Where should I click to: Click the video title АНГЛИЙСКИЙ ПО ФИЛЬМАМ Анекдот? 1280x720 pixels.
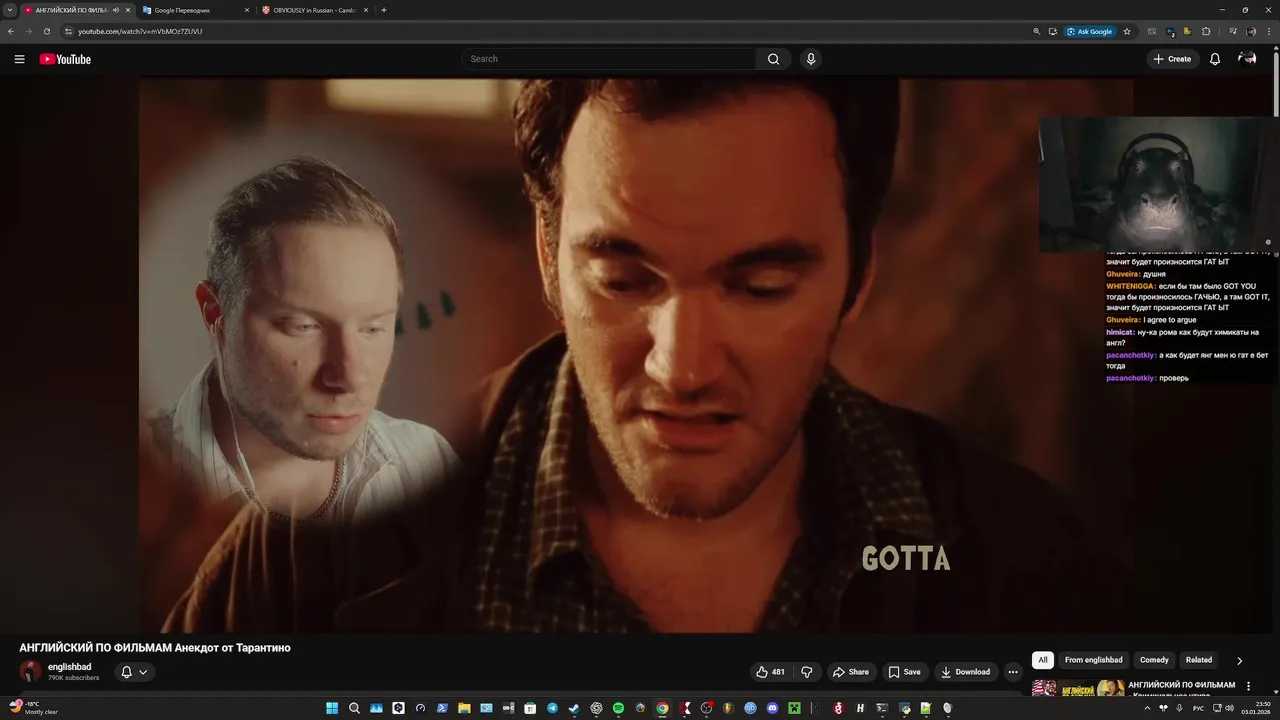click(155, 648)
